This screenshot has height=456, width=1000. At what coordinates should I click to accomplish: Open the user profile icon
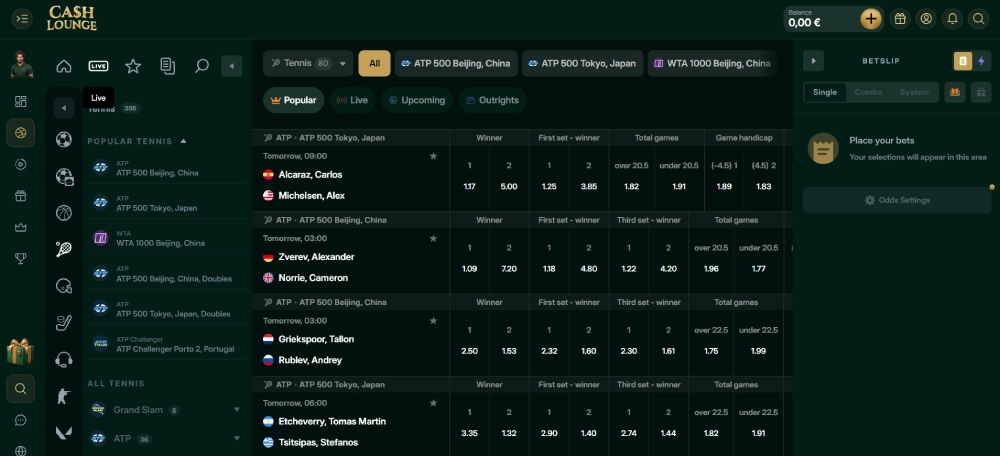click(x=926, y=19)
